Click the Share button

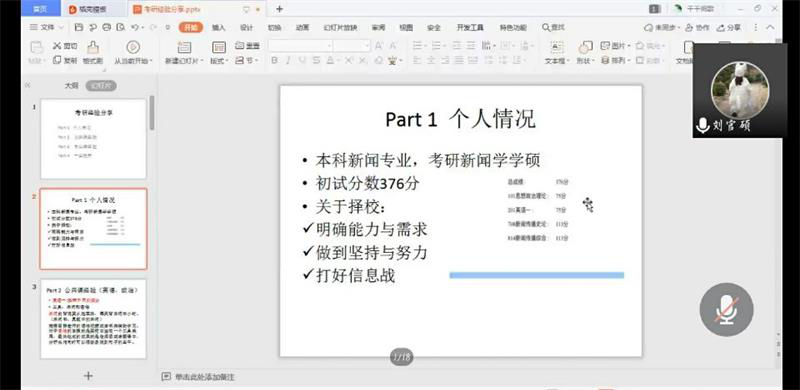[x=729, y=28]
